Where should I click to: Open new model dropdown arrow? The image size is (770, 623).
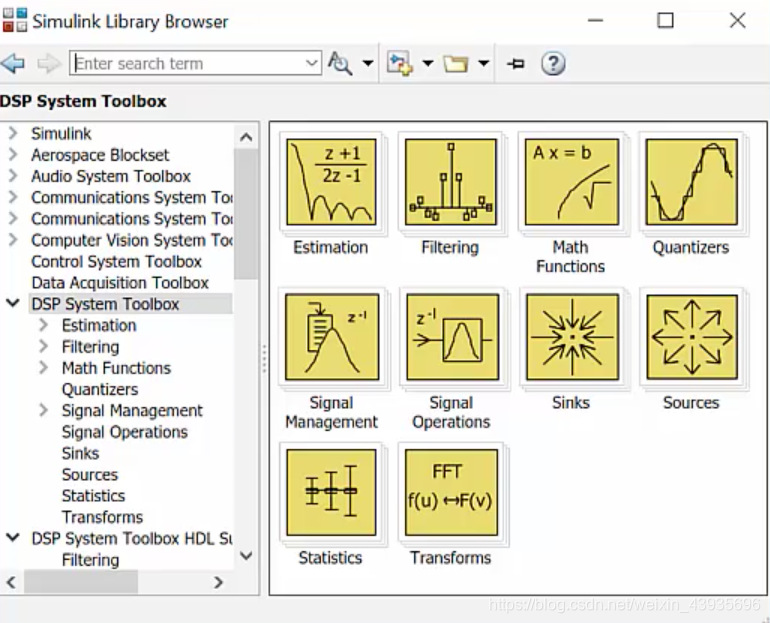click(428, 63)
